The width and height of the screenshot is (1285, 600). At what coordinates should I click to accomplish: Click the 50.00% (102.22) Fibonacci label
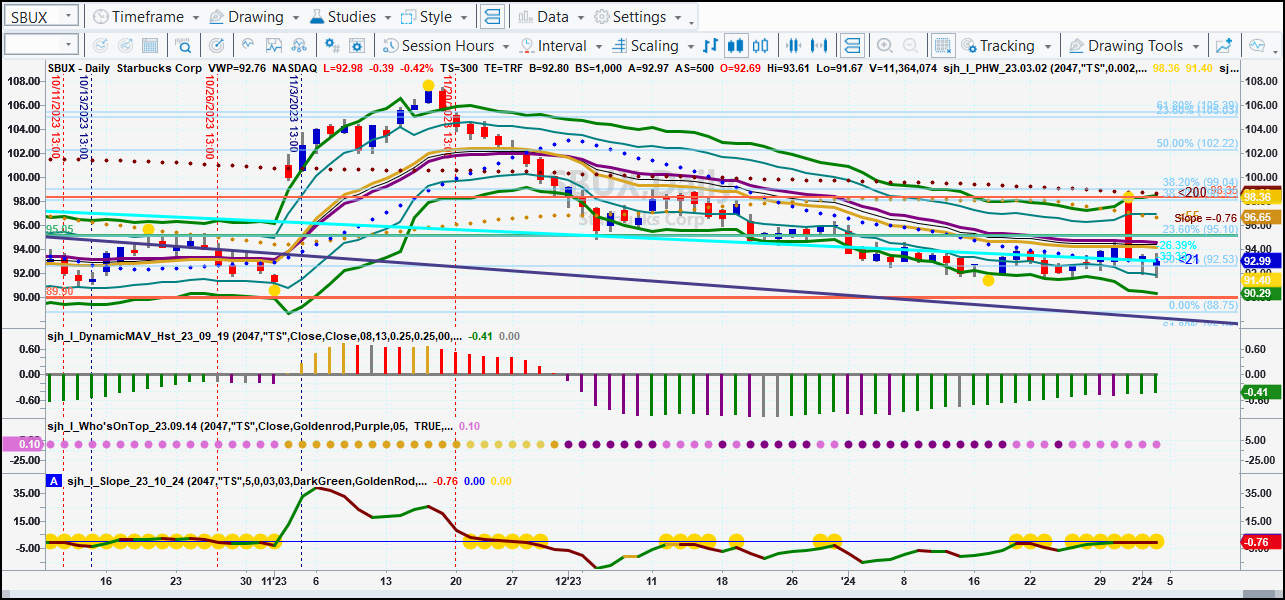tap(1198, 144)
